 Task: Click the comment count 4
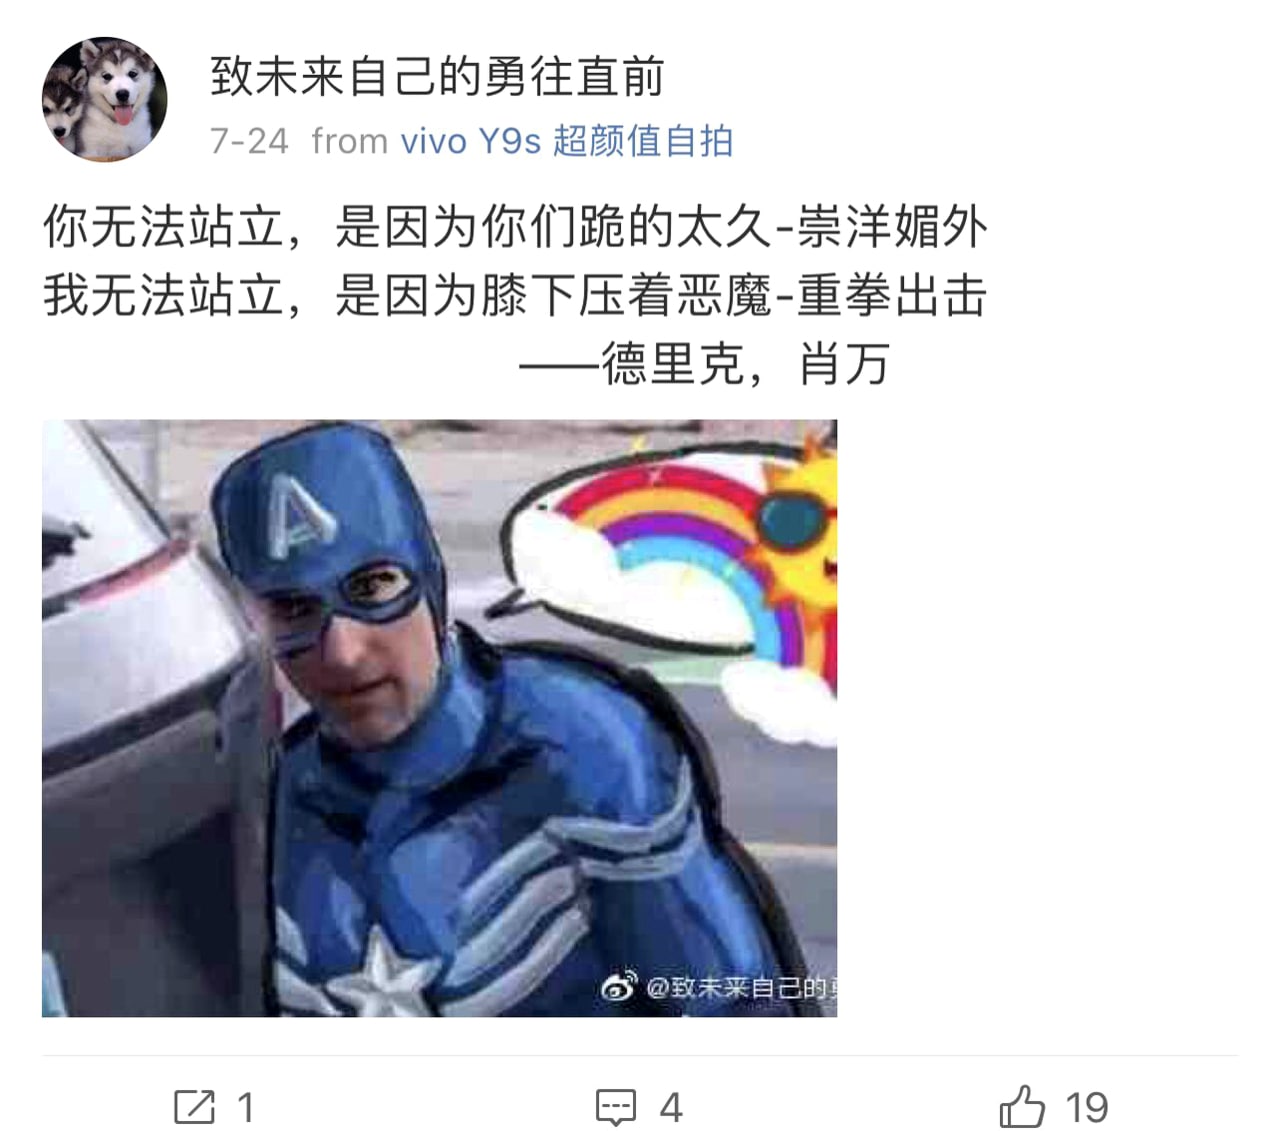click(x=671, y=1108)
